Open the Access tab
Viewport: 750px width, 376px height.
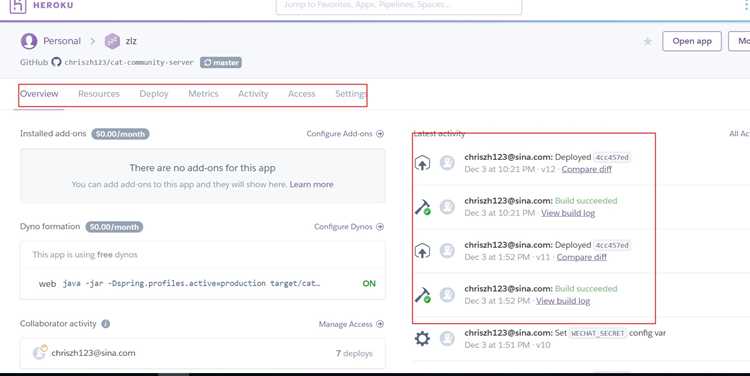pyautogui.click(x=301, y=94)
